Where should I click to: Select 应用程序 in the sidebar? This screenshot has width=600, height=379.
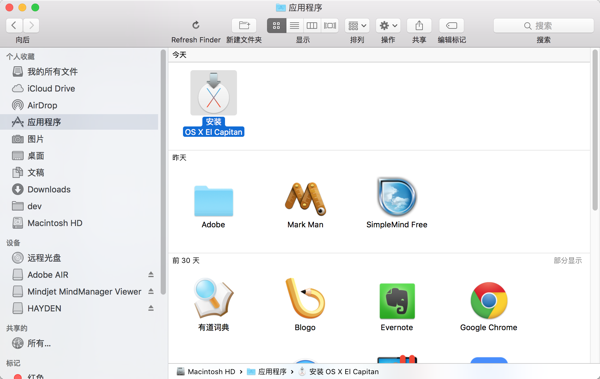pos(79,122)
